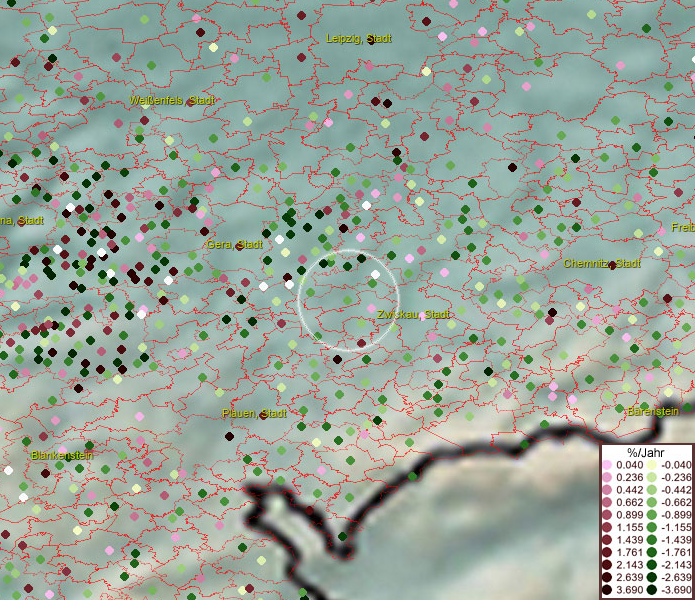
Task: Click the data point inside the Gera, Stadt label
Action: [239, 245]
